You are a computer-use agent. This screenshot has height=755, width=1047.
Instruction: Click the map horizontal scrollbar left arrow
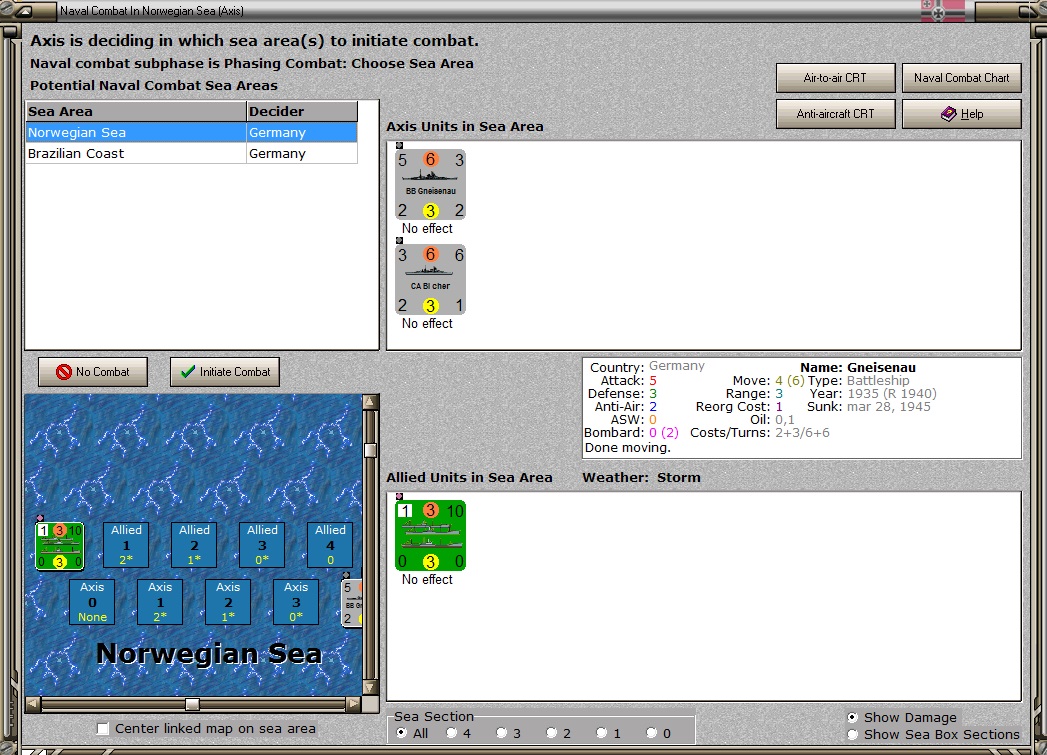pyautogui.click(x=33, y=704)
